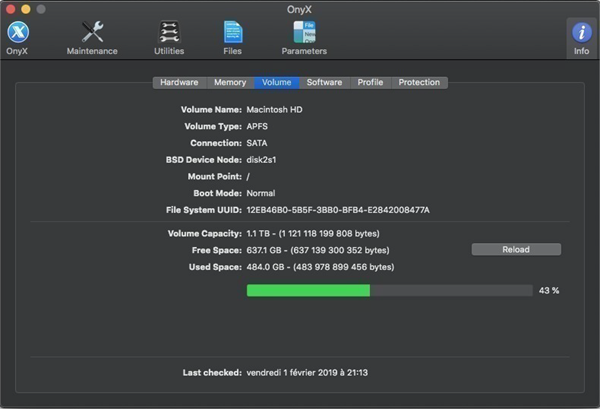The image size is (600, 409).
Task: Click the Normal boot mode value
Action: (x=261, y=193)
